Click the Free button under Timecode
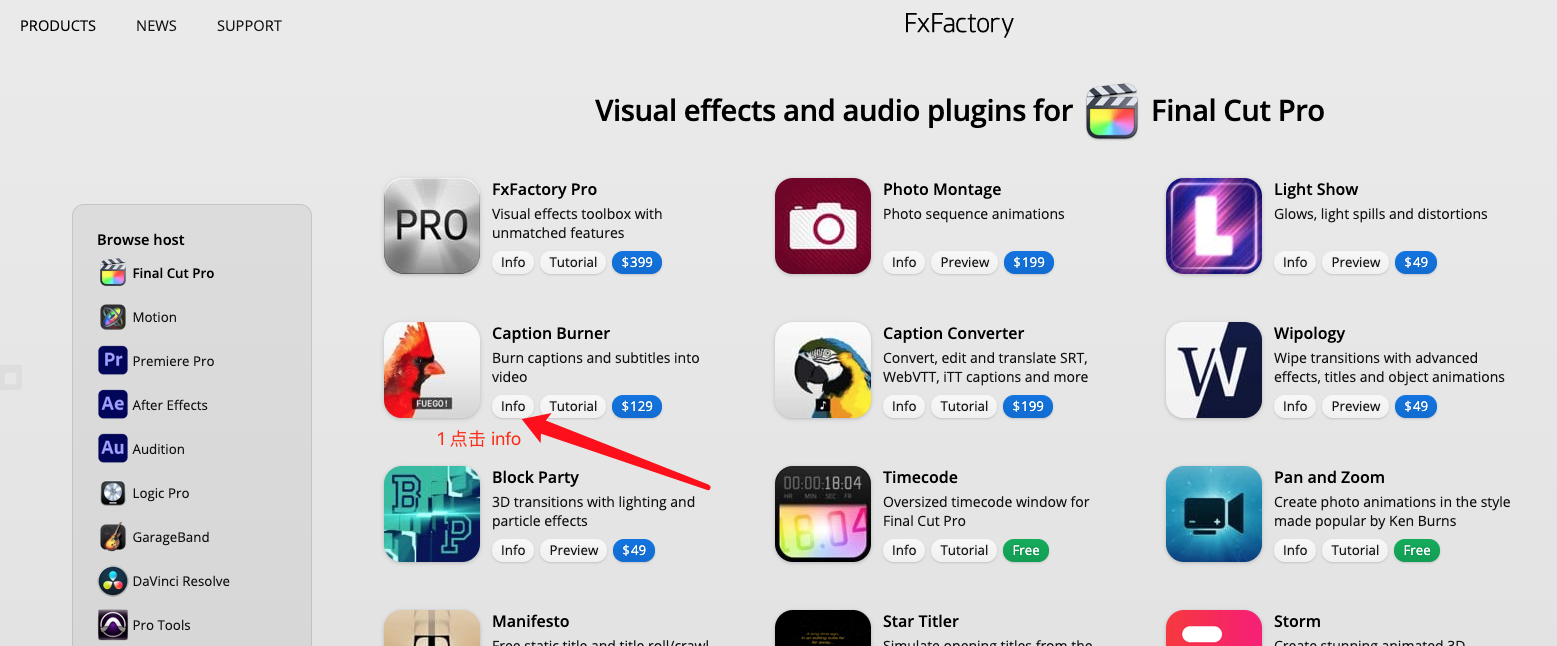 pyautogui.click(x=1026, y=550)
